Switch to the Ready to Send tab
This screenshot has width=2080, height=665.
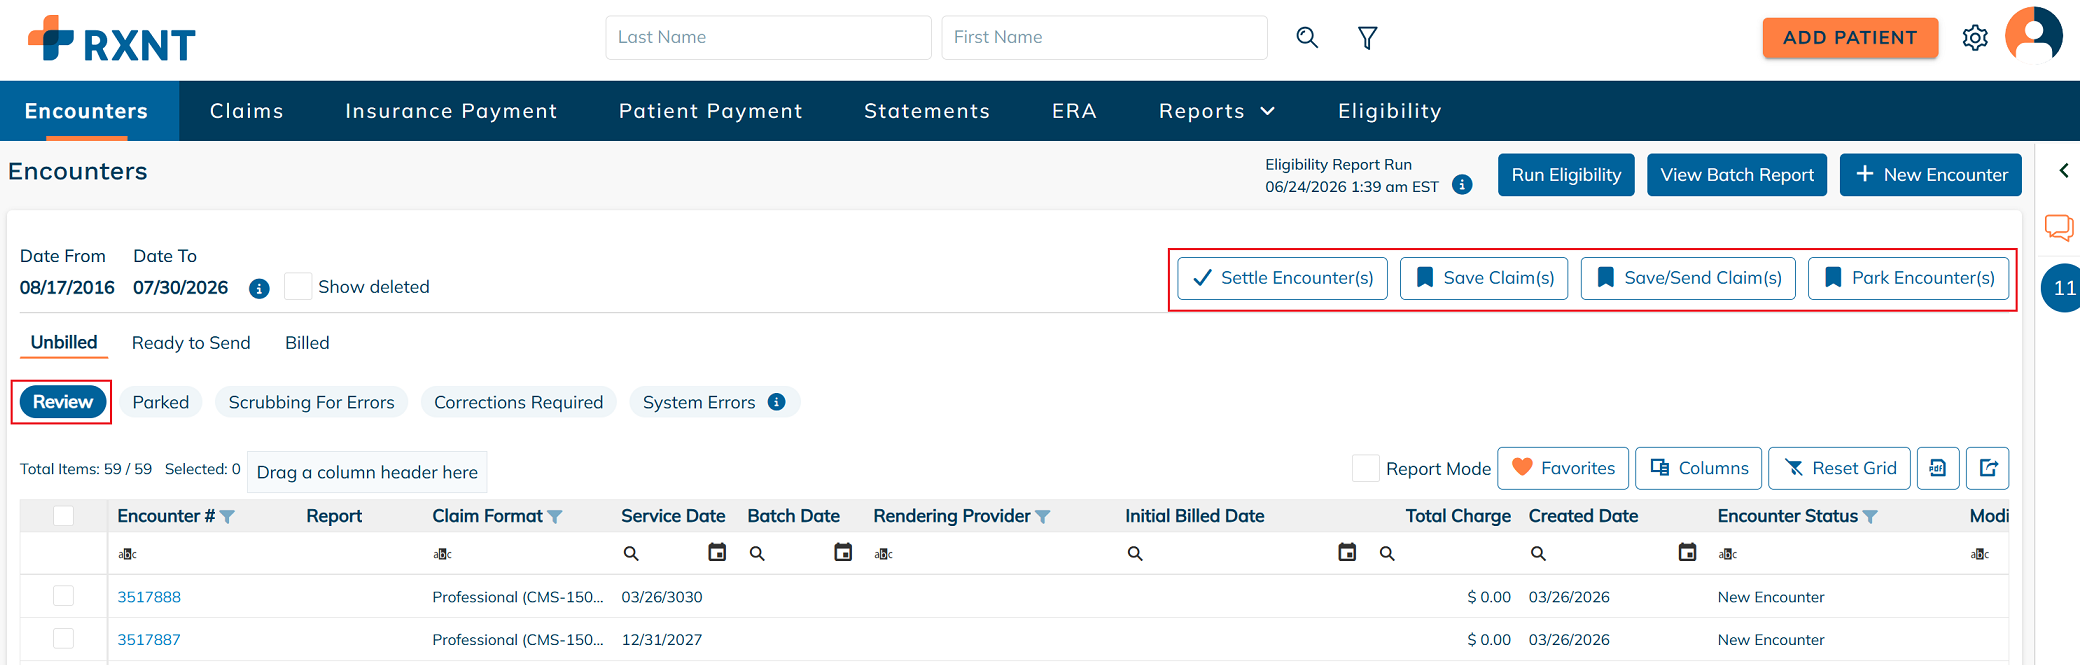pyautogui.click(x=191, y=343)
